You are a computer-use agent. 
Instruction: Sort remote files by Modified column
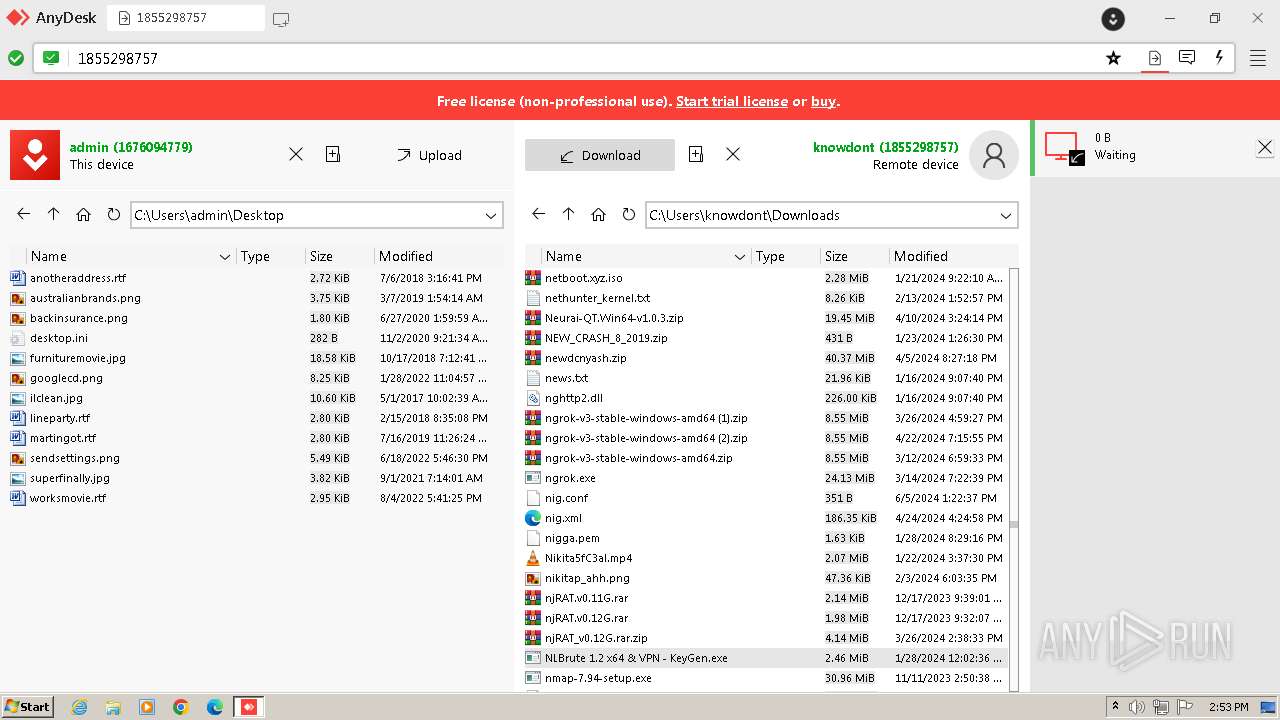tap(953, 256)
